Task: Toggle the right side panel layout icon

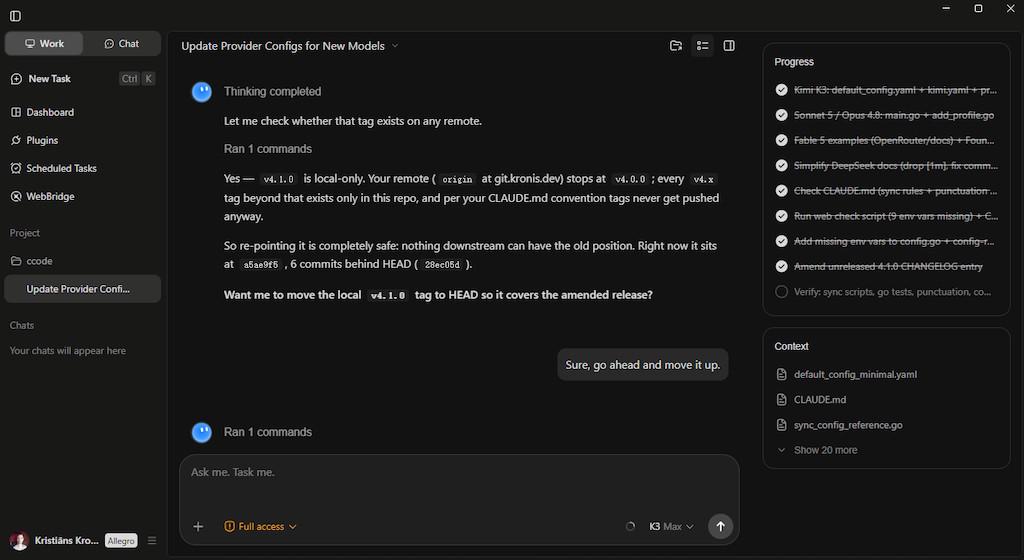Action: click(x=729, y=46)
